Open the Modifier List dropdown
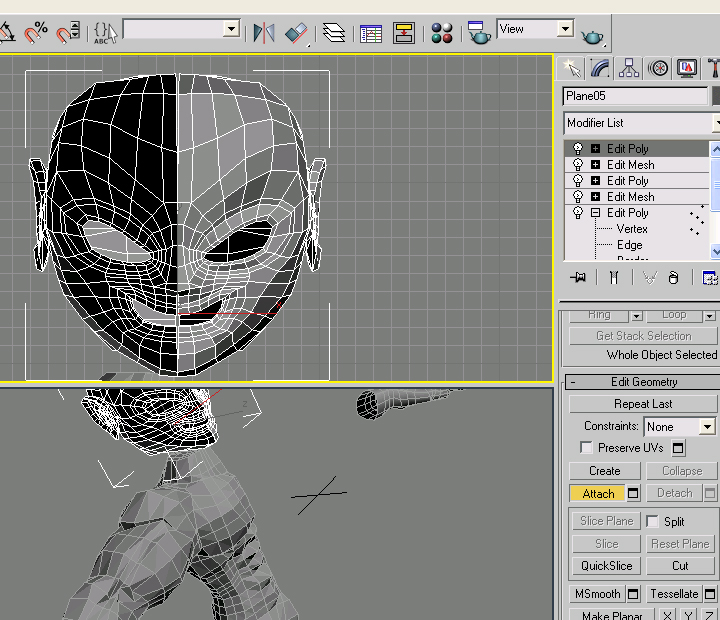The image size is (720, 620). point(641,123)
